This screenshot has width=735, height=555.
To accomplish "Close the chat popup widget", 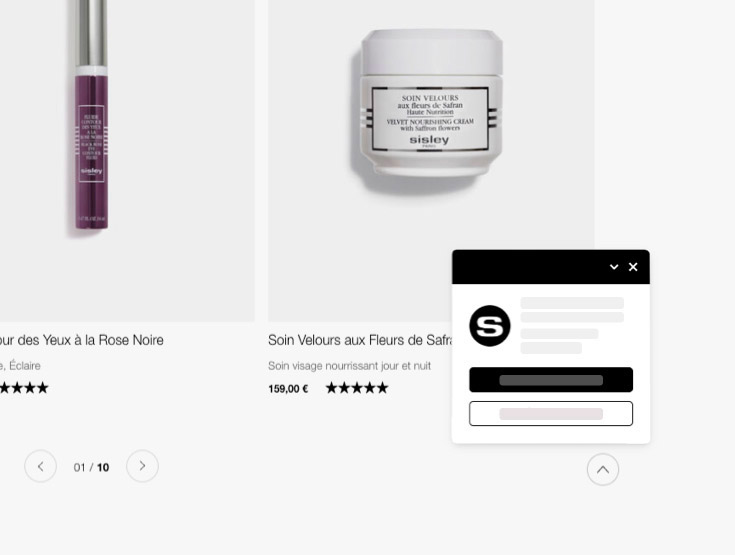I will pyautogui.click(x=633, y=267).
